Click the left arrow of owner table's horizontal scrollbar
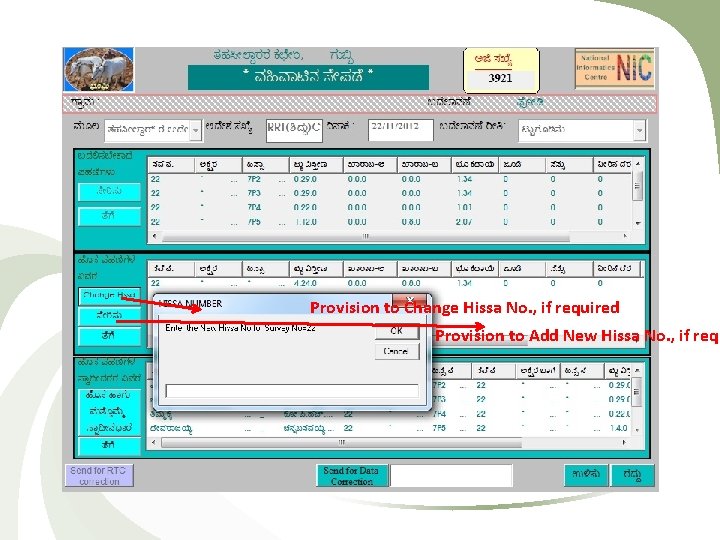The width and height of the screenshot is (720, 540). pos(154,443)
